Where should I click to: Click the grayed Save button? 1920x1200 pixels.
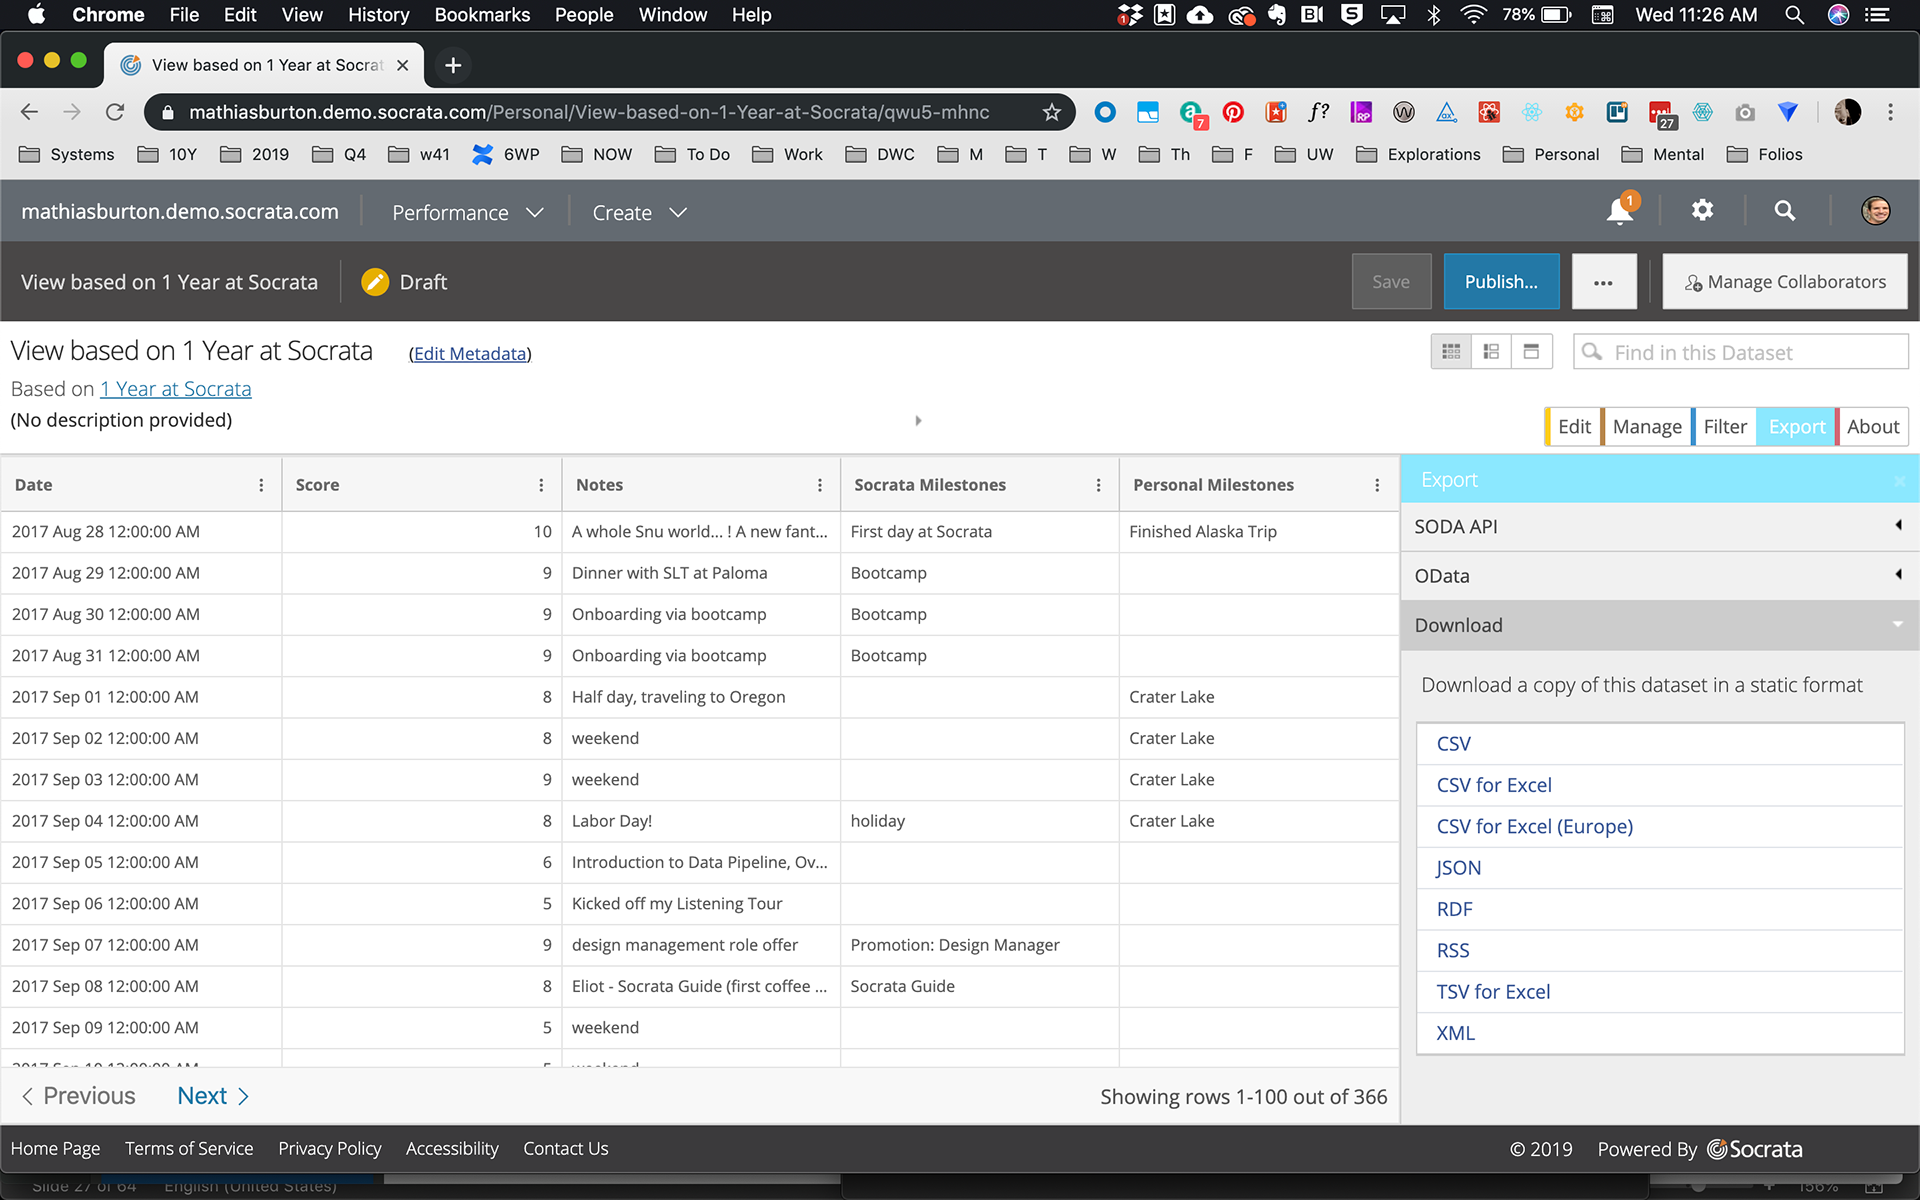(1391, 282)
